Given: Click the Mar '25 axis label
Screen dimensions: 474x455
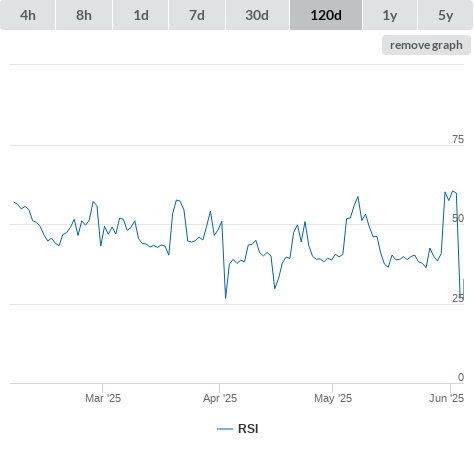Looking at the screenshot, I should 103,398.
